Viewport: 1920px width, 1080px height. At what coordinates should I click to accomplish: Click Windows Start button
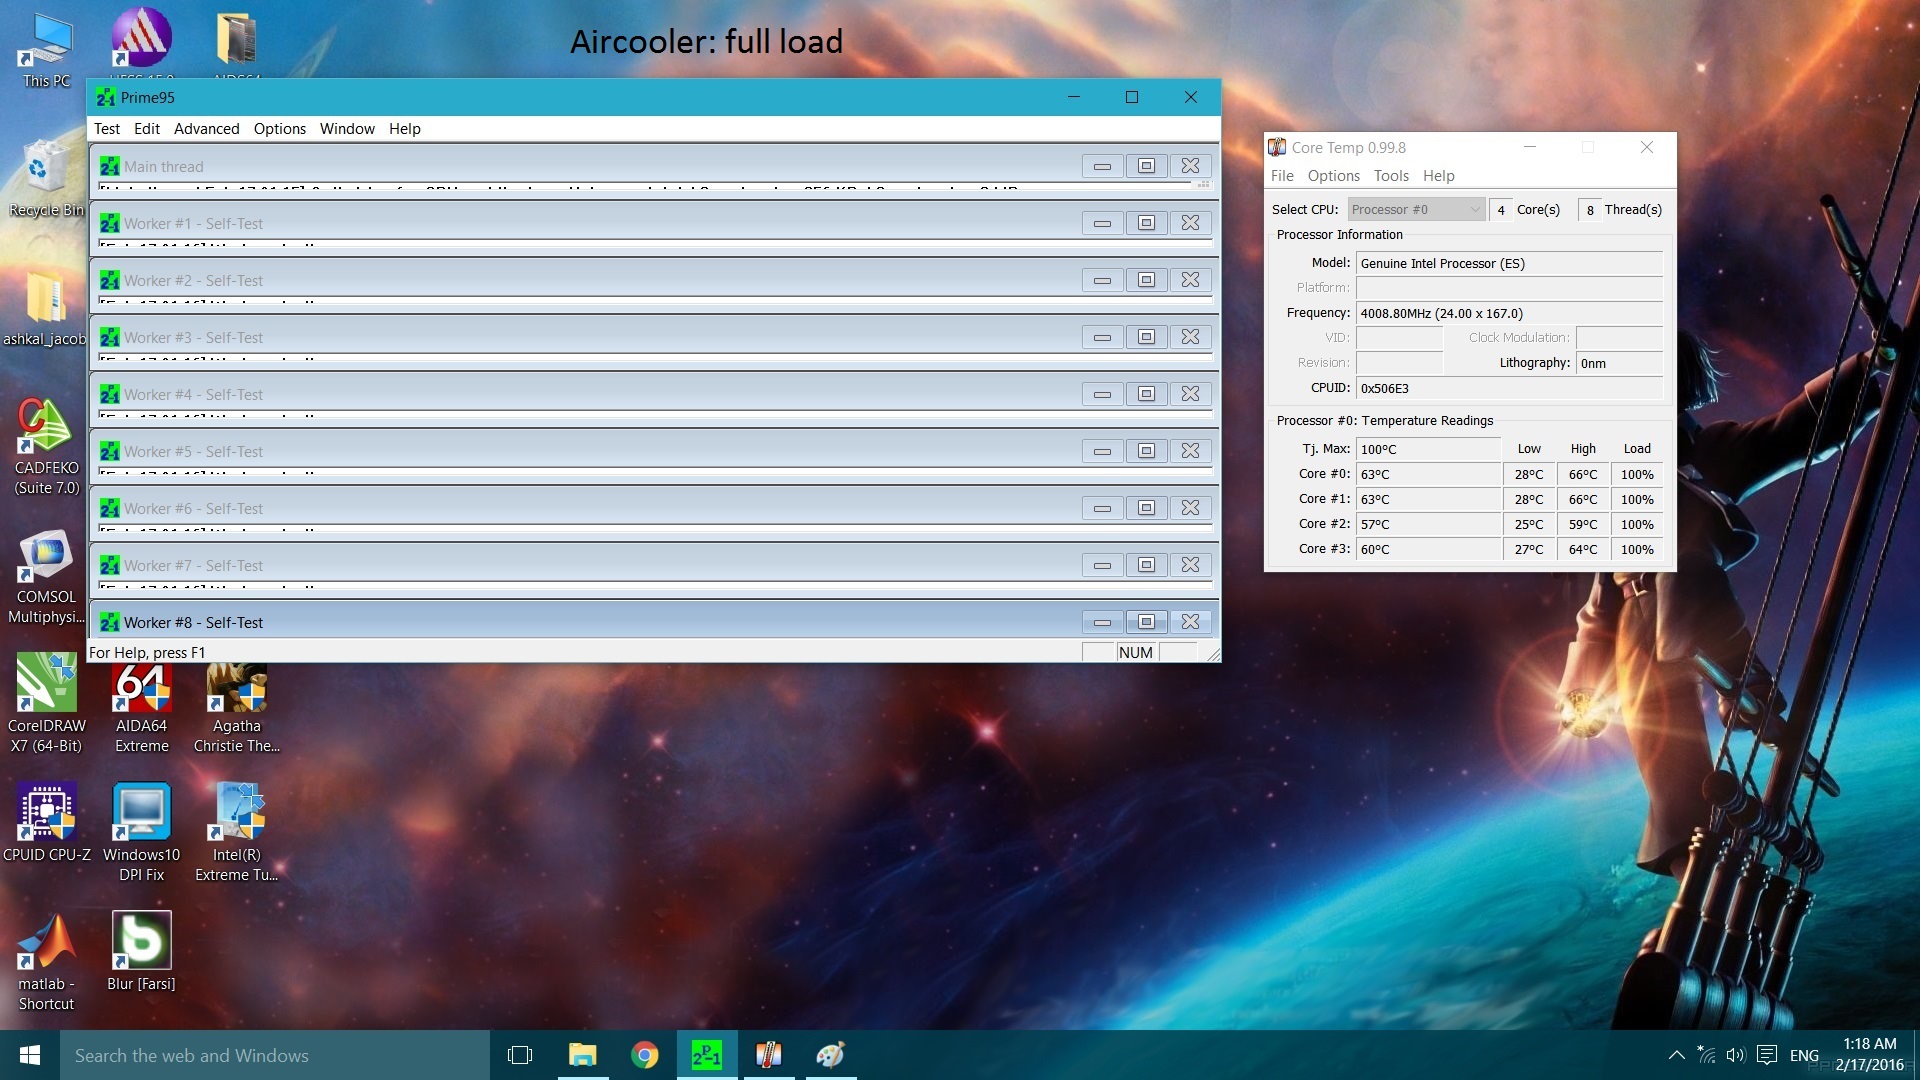click(30, 1055)
